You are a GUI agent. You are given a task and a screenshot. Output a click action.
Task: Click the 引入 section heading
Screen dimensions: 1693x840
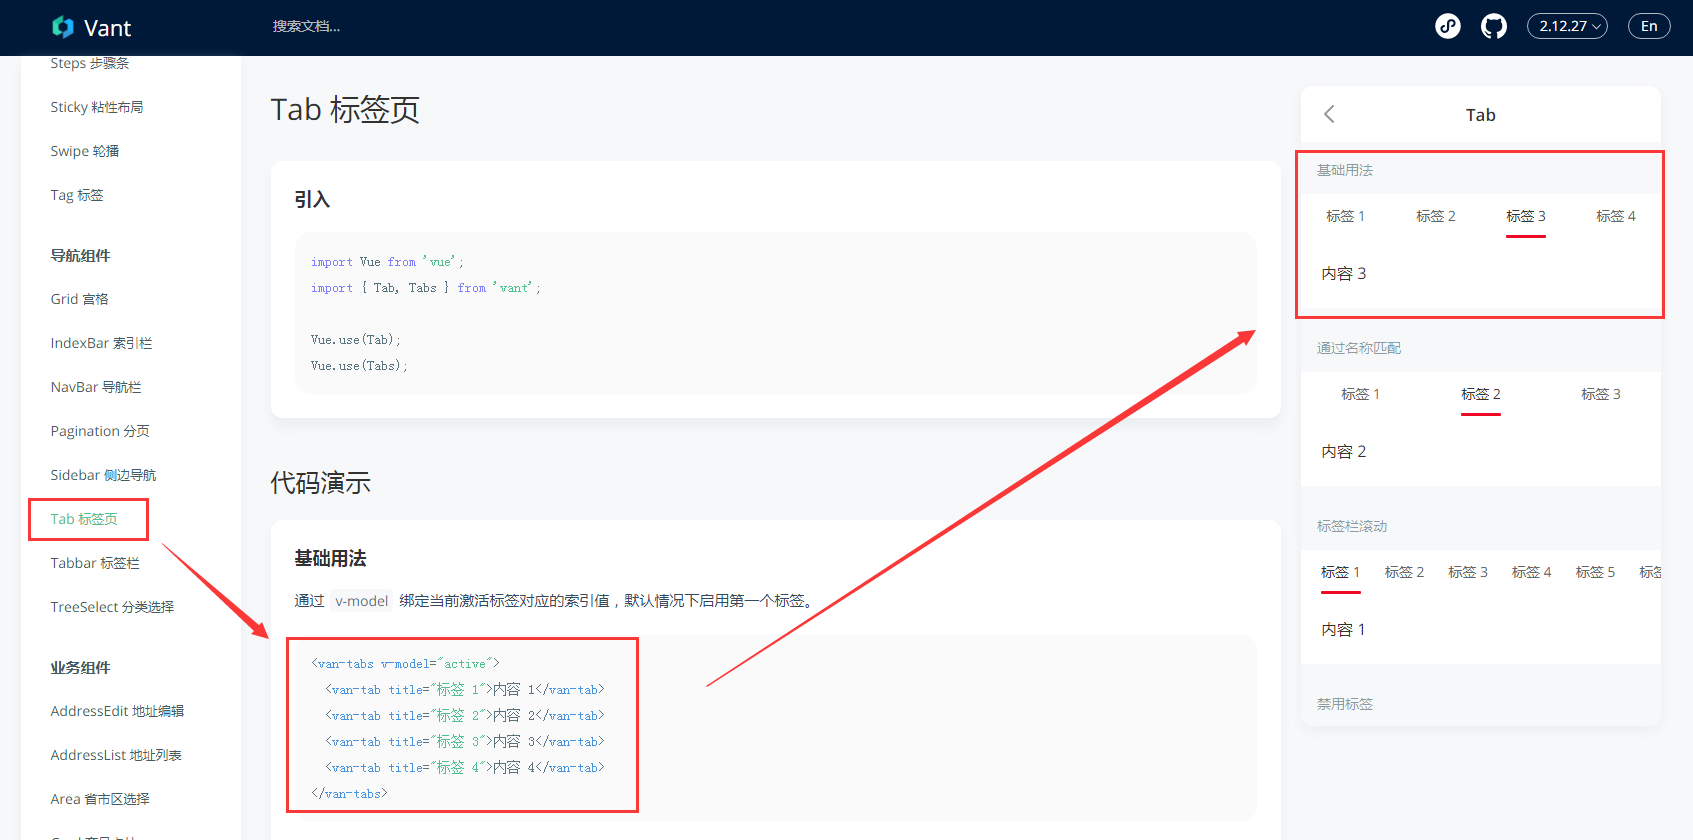(x=312, y=199)
